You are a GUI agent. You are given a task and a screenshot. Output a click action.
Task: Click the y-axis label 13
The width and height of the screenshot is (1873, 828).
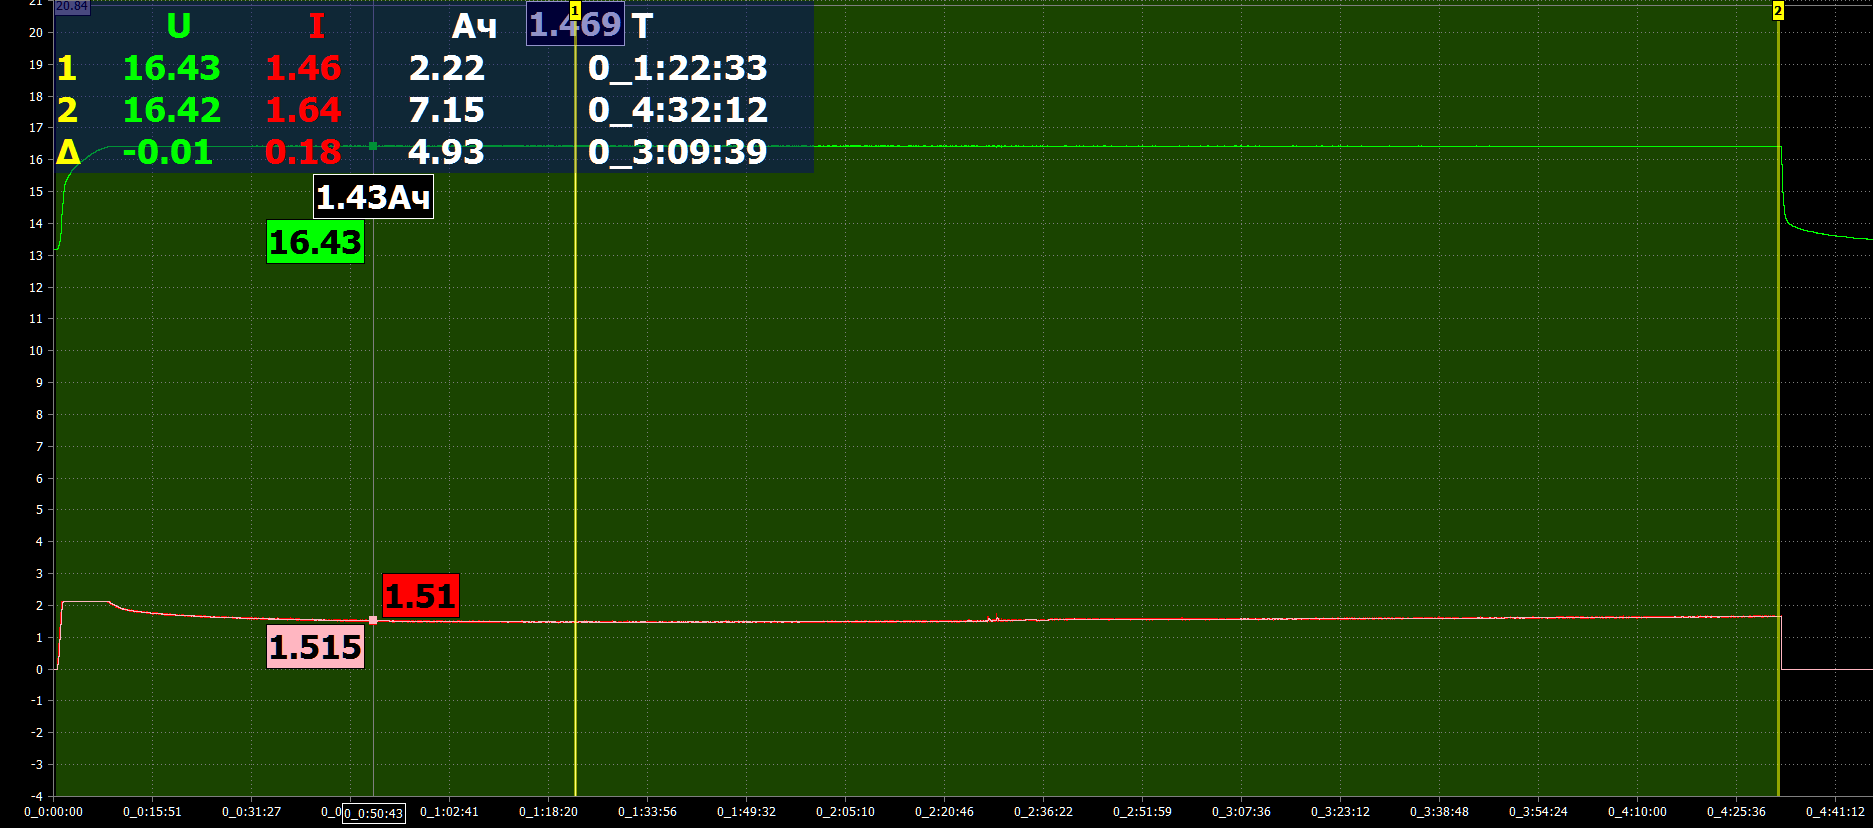(36, 256)
